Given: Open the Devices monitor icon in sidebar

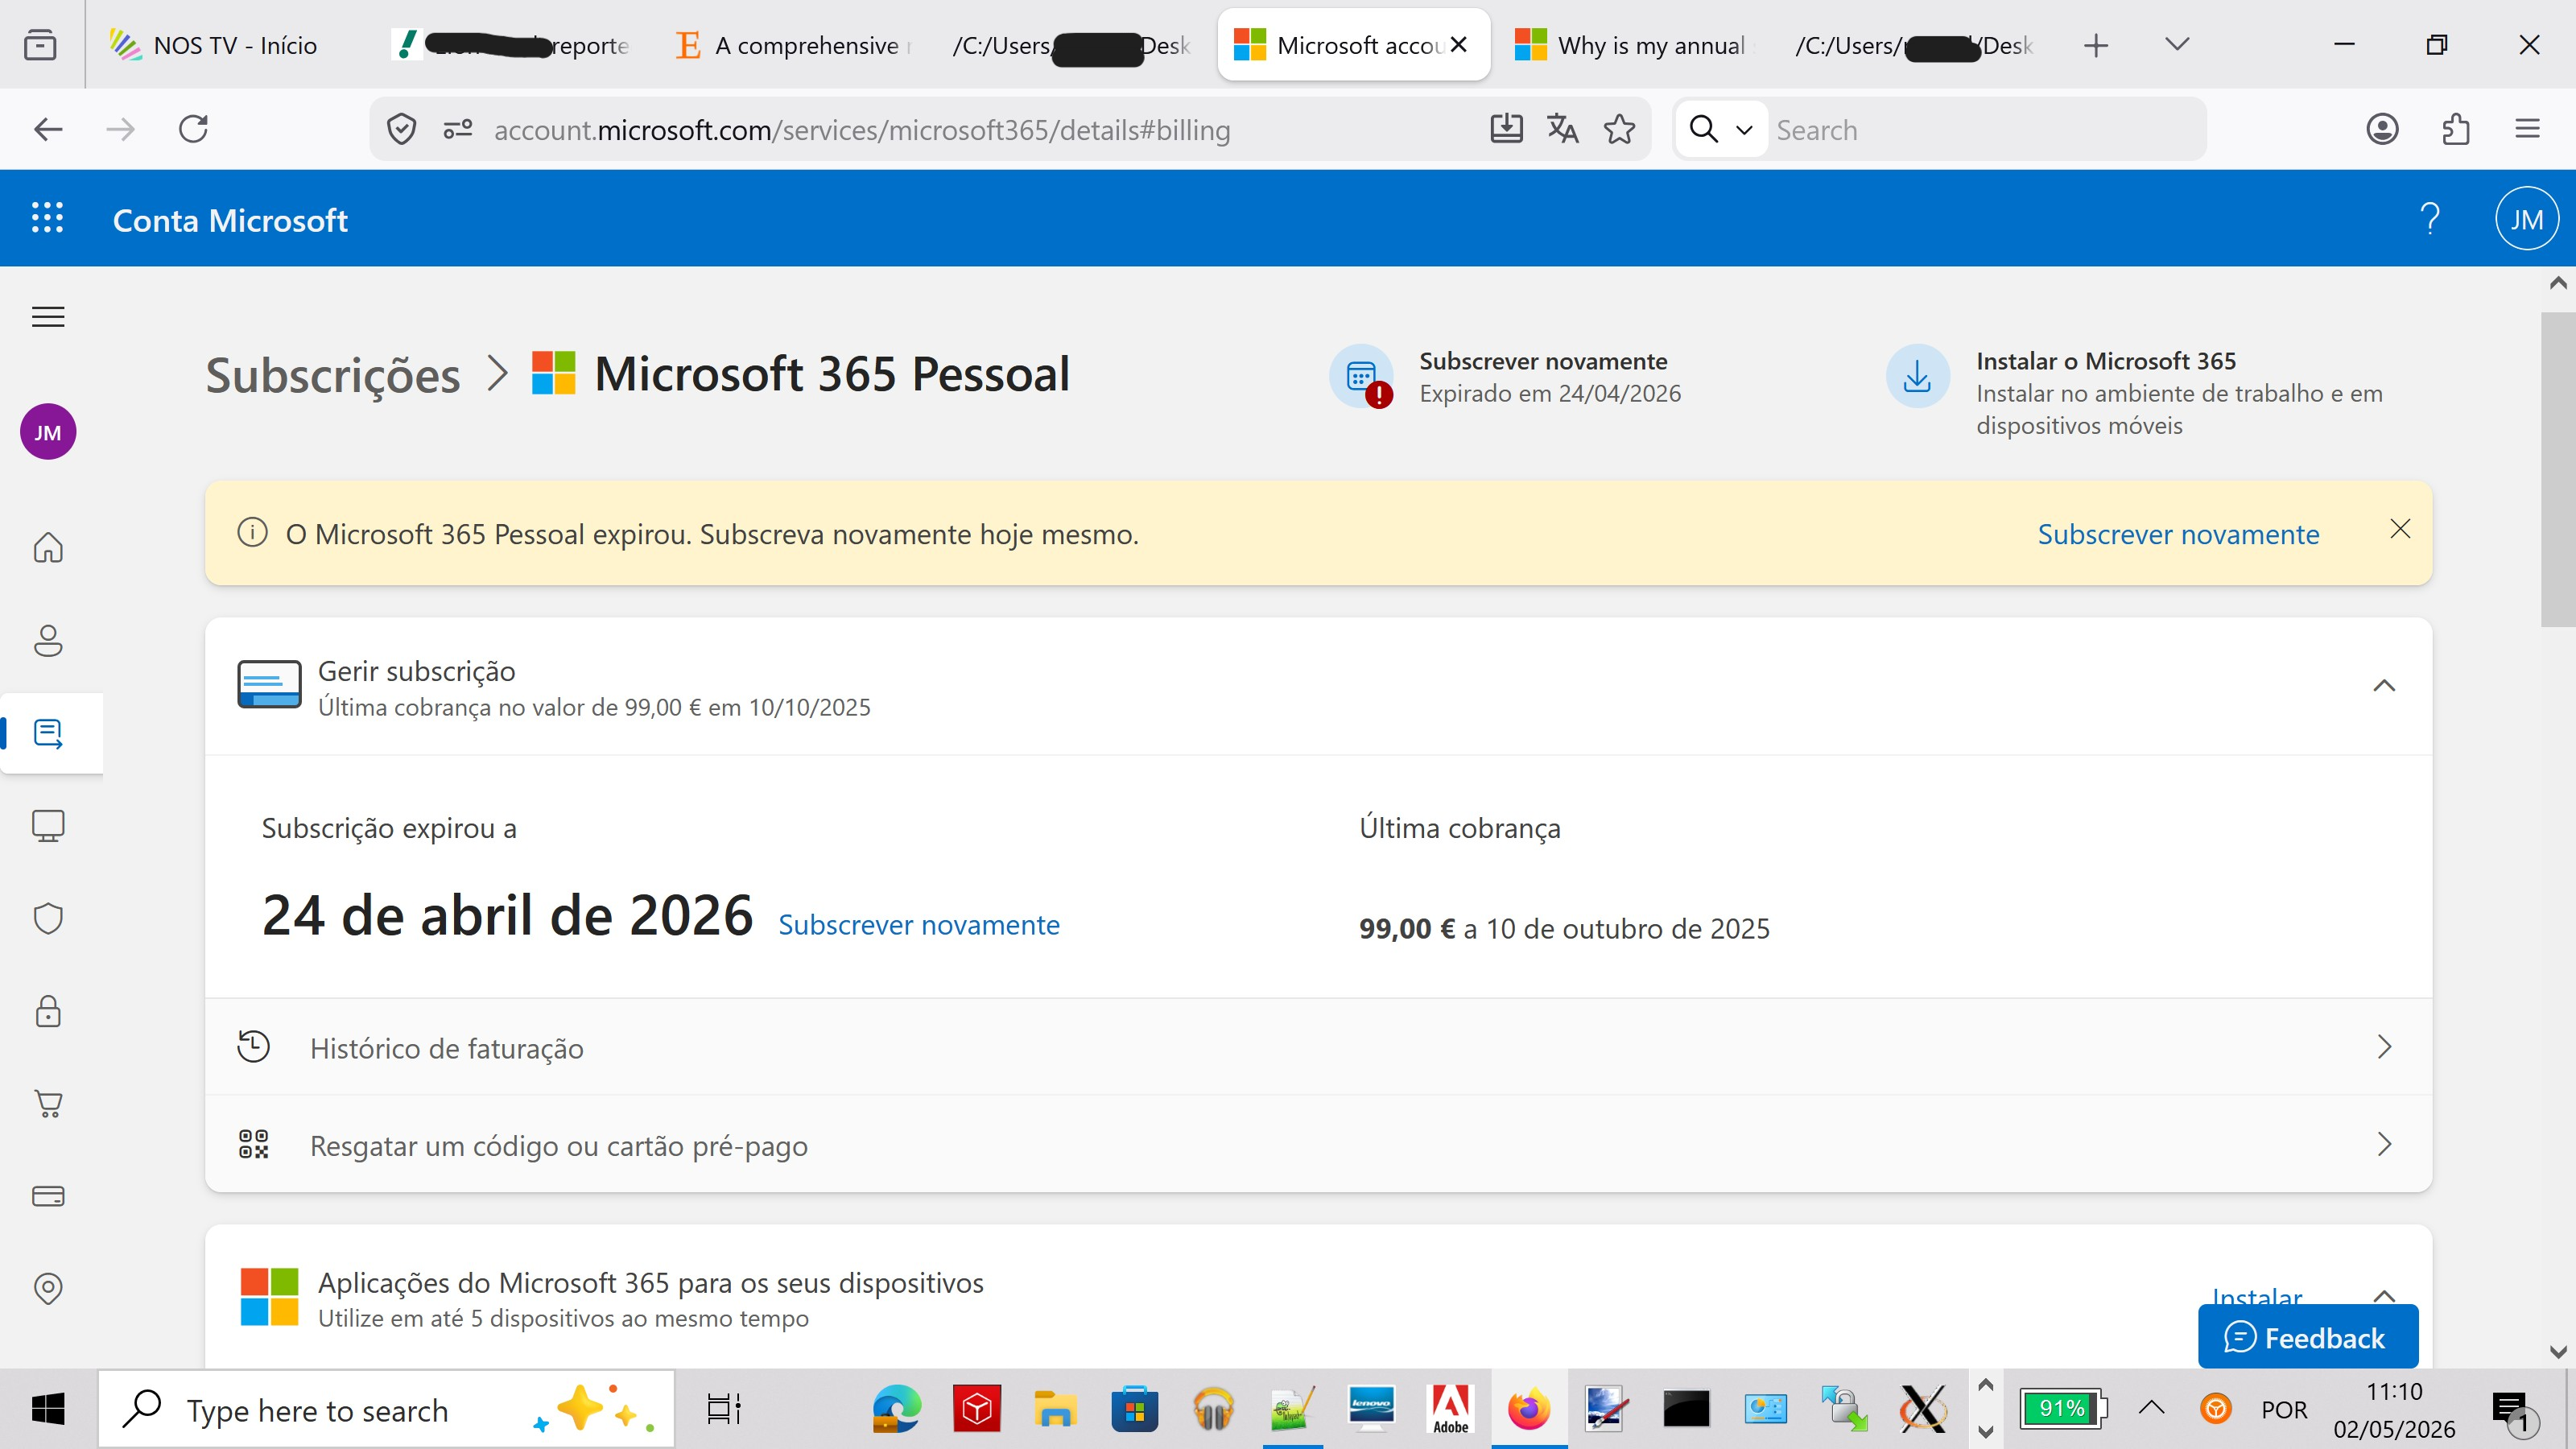Looking at the screenshot, I should coord(48,826).
